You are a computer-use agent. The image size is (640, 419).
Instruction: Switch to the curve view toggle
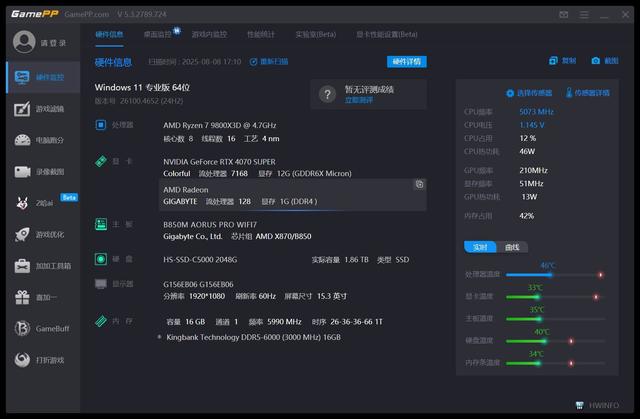coord(512,247)
